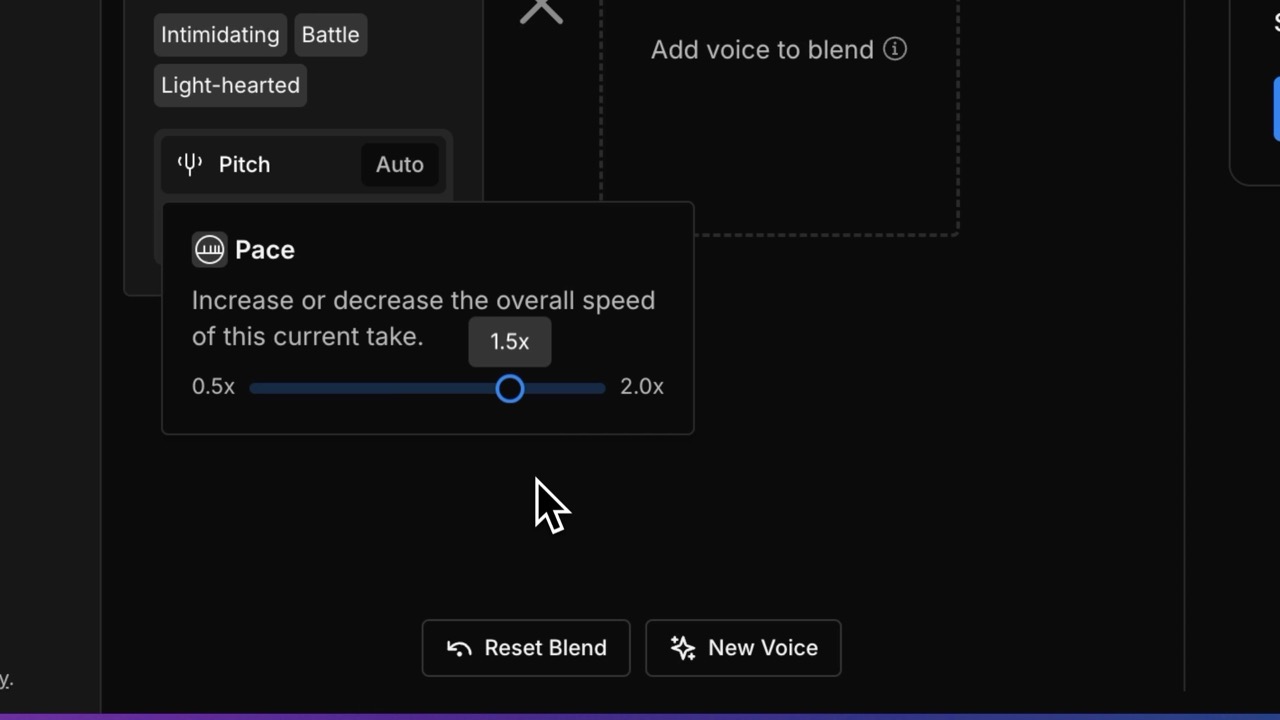Click the Pace metronome icon
The height and width of the screenshot is (720, 1280).
coord(209,249)
